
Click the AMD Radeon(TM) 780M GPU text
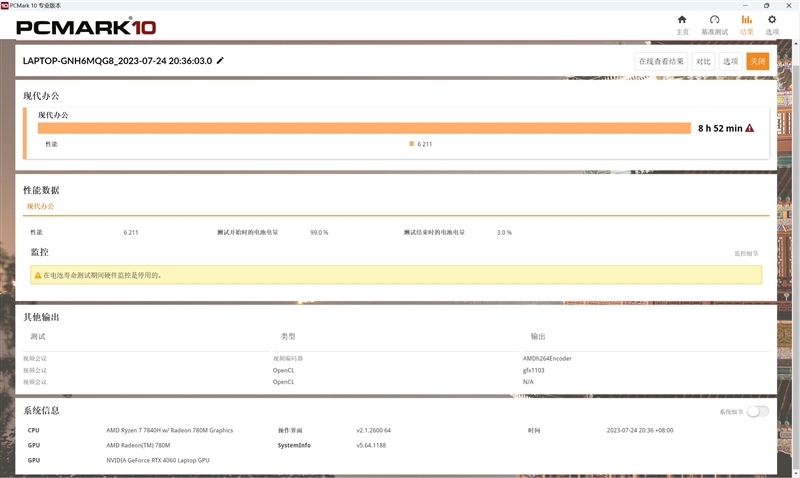(x=138, y=445)
